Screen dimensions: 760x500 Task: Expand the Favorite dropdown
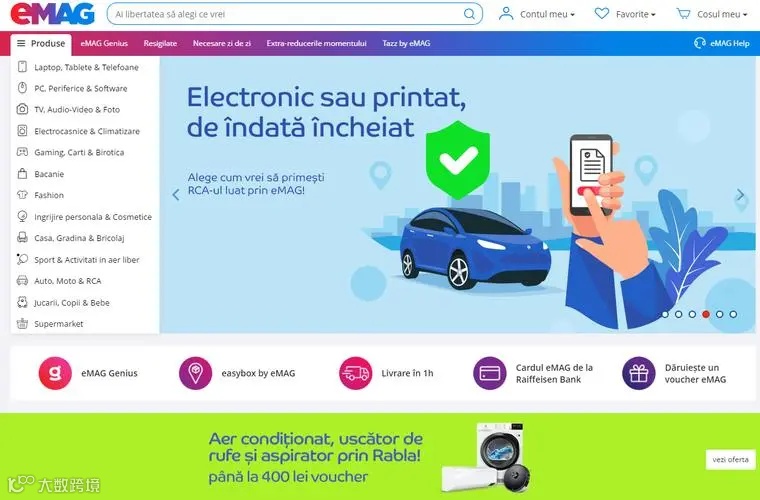625,14
